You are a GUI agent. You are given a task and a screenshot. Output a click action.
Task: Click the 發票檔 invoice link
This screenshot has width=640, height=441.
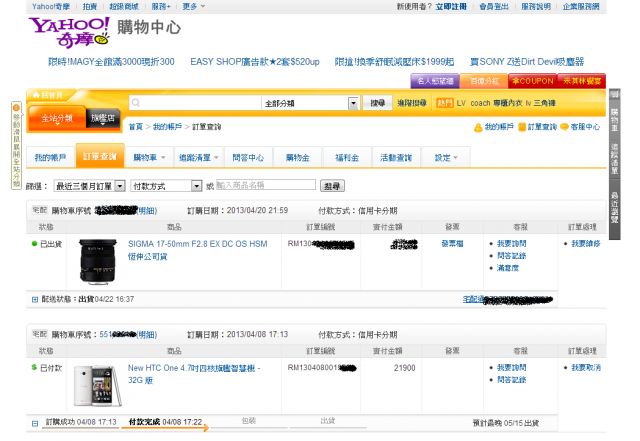click(x=452, y=244)
